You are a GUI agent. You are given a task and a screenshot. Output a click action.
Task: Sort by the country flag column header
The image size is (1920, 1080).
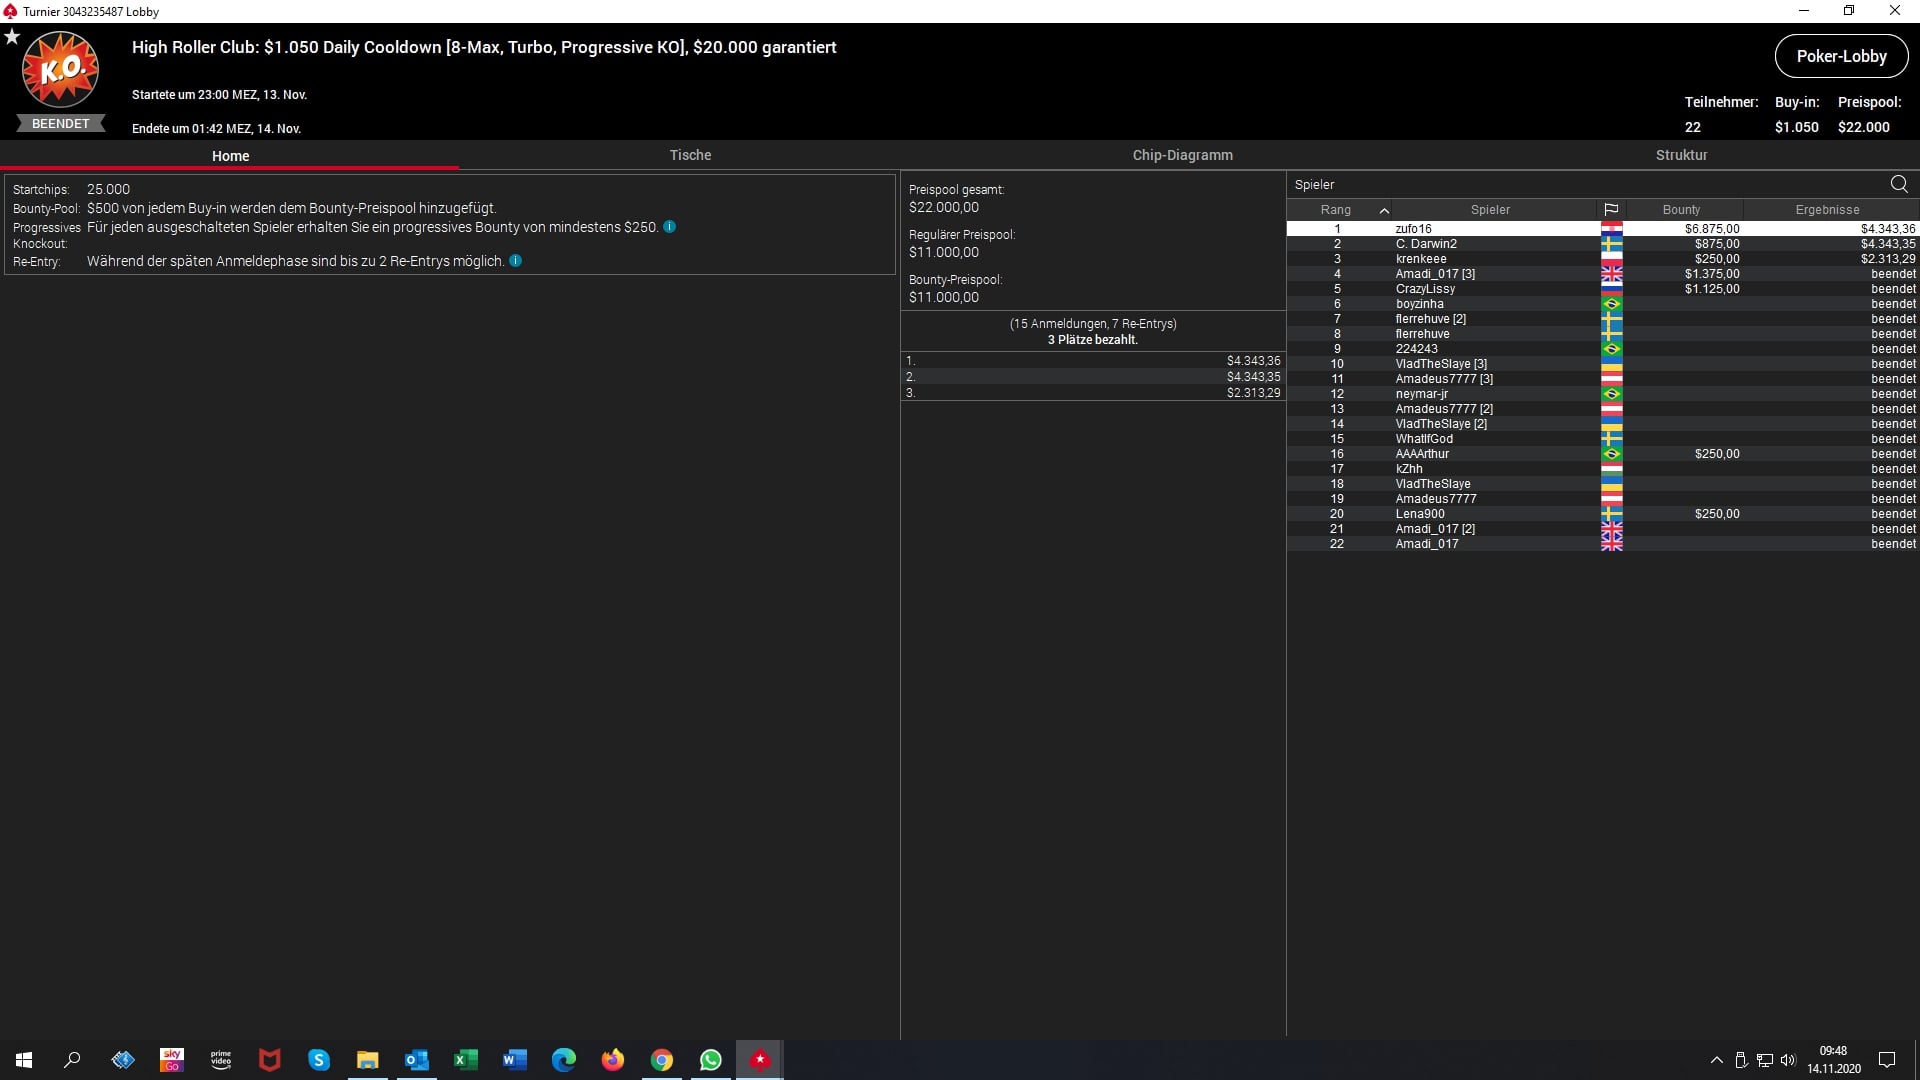[x=1611, y=210]
